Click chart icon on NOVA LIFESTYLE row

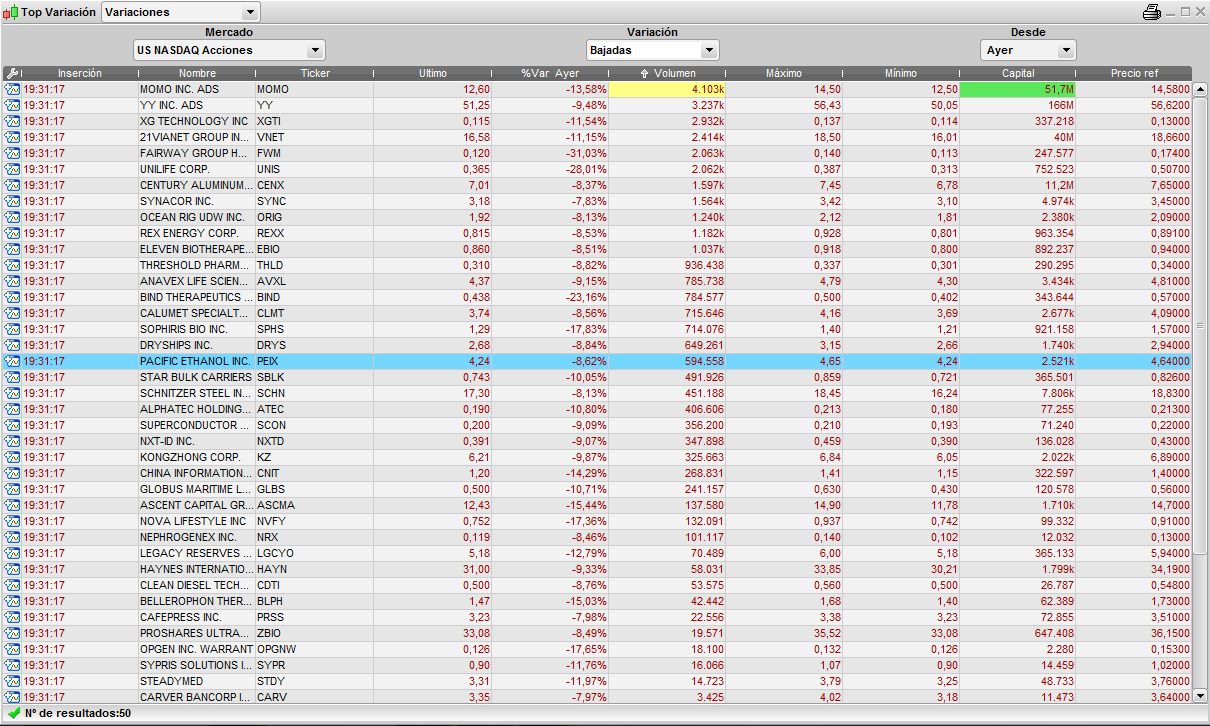click(x=12, y=521)
